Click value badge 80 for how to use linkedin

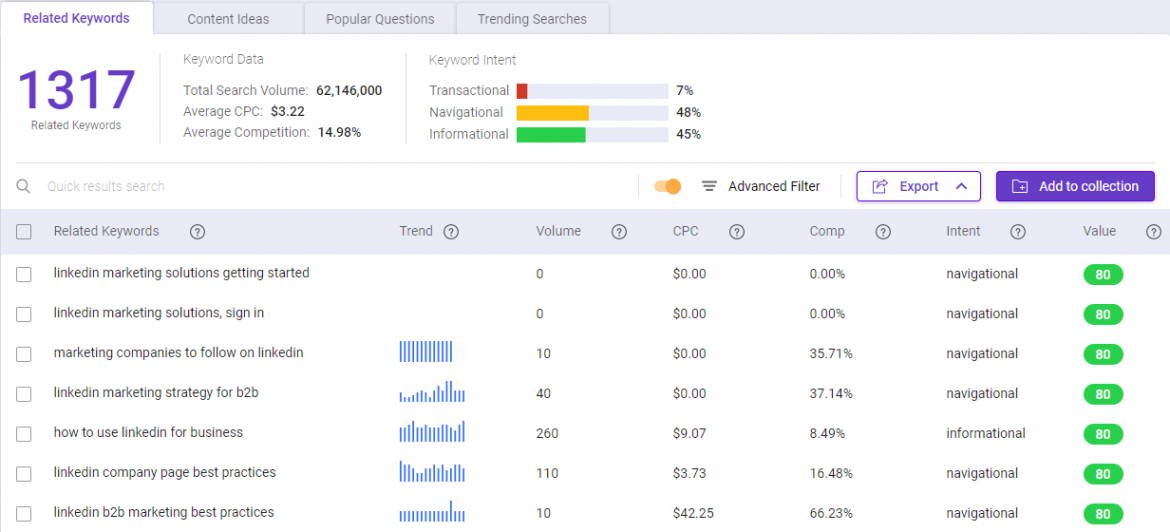pyautogui.click(x=1103, y=434)
